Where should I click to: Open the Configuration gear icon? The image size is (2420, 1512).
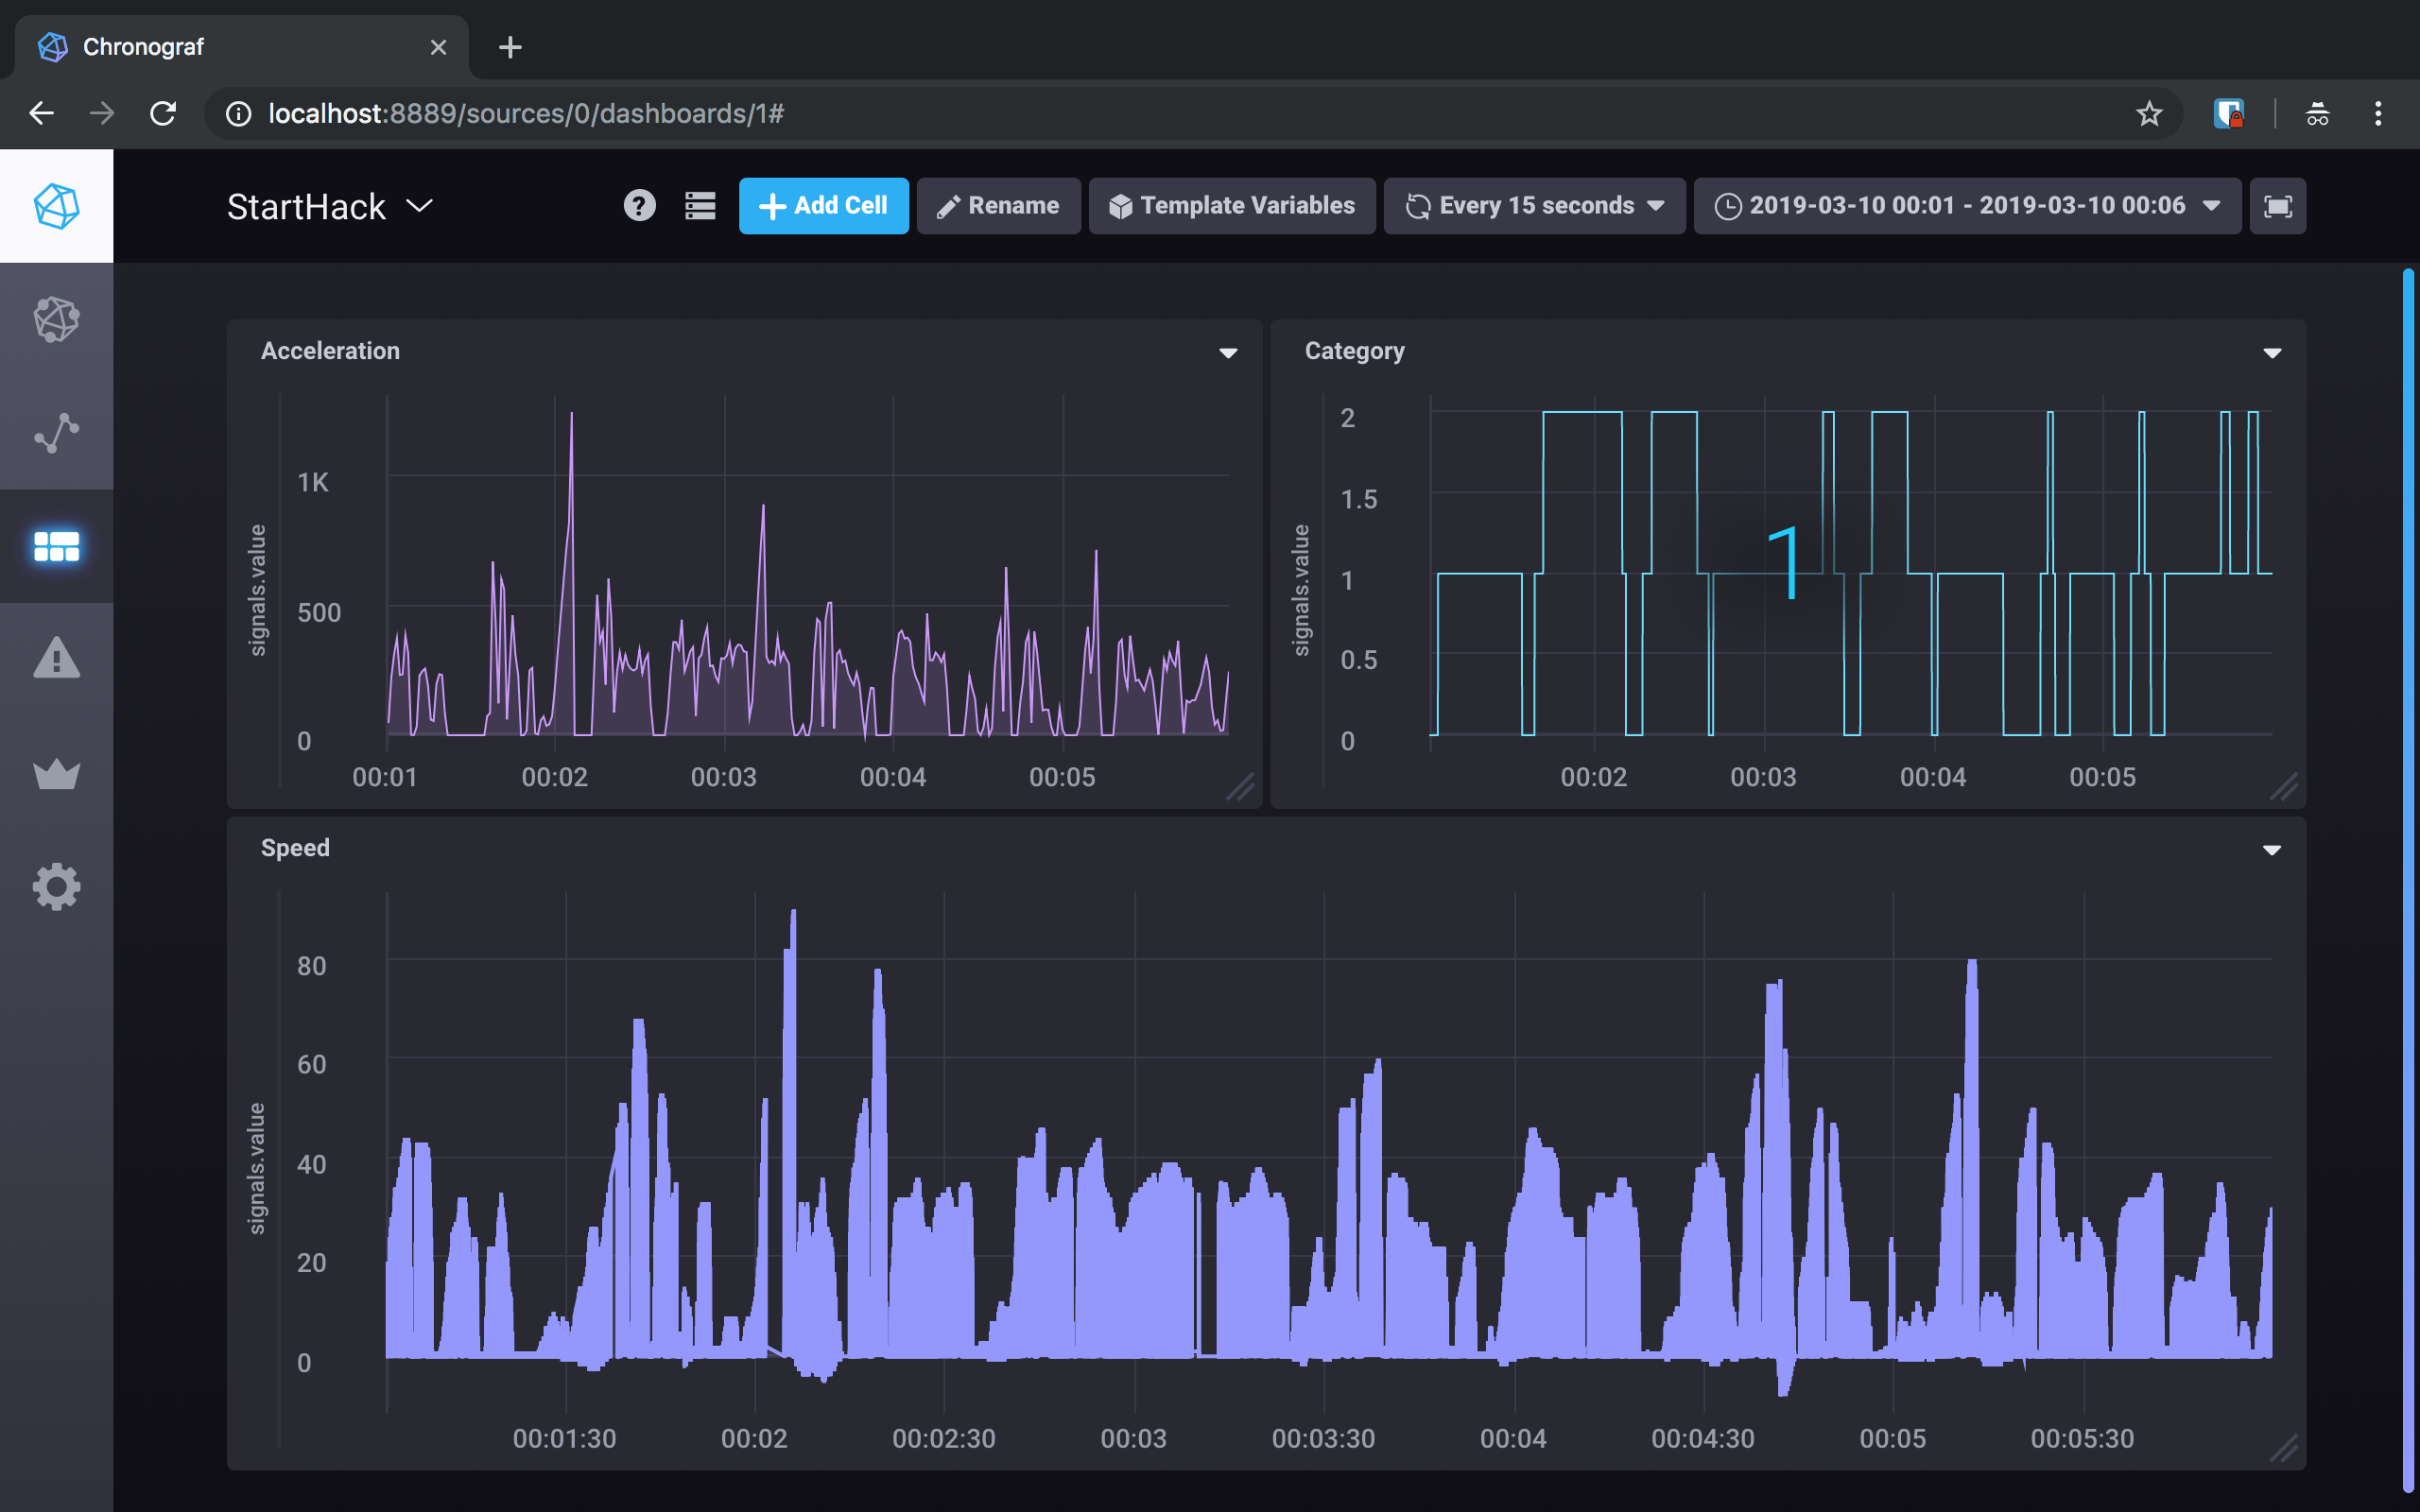(56, 886)
